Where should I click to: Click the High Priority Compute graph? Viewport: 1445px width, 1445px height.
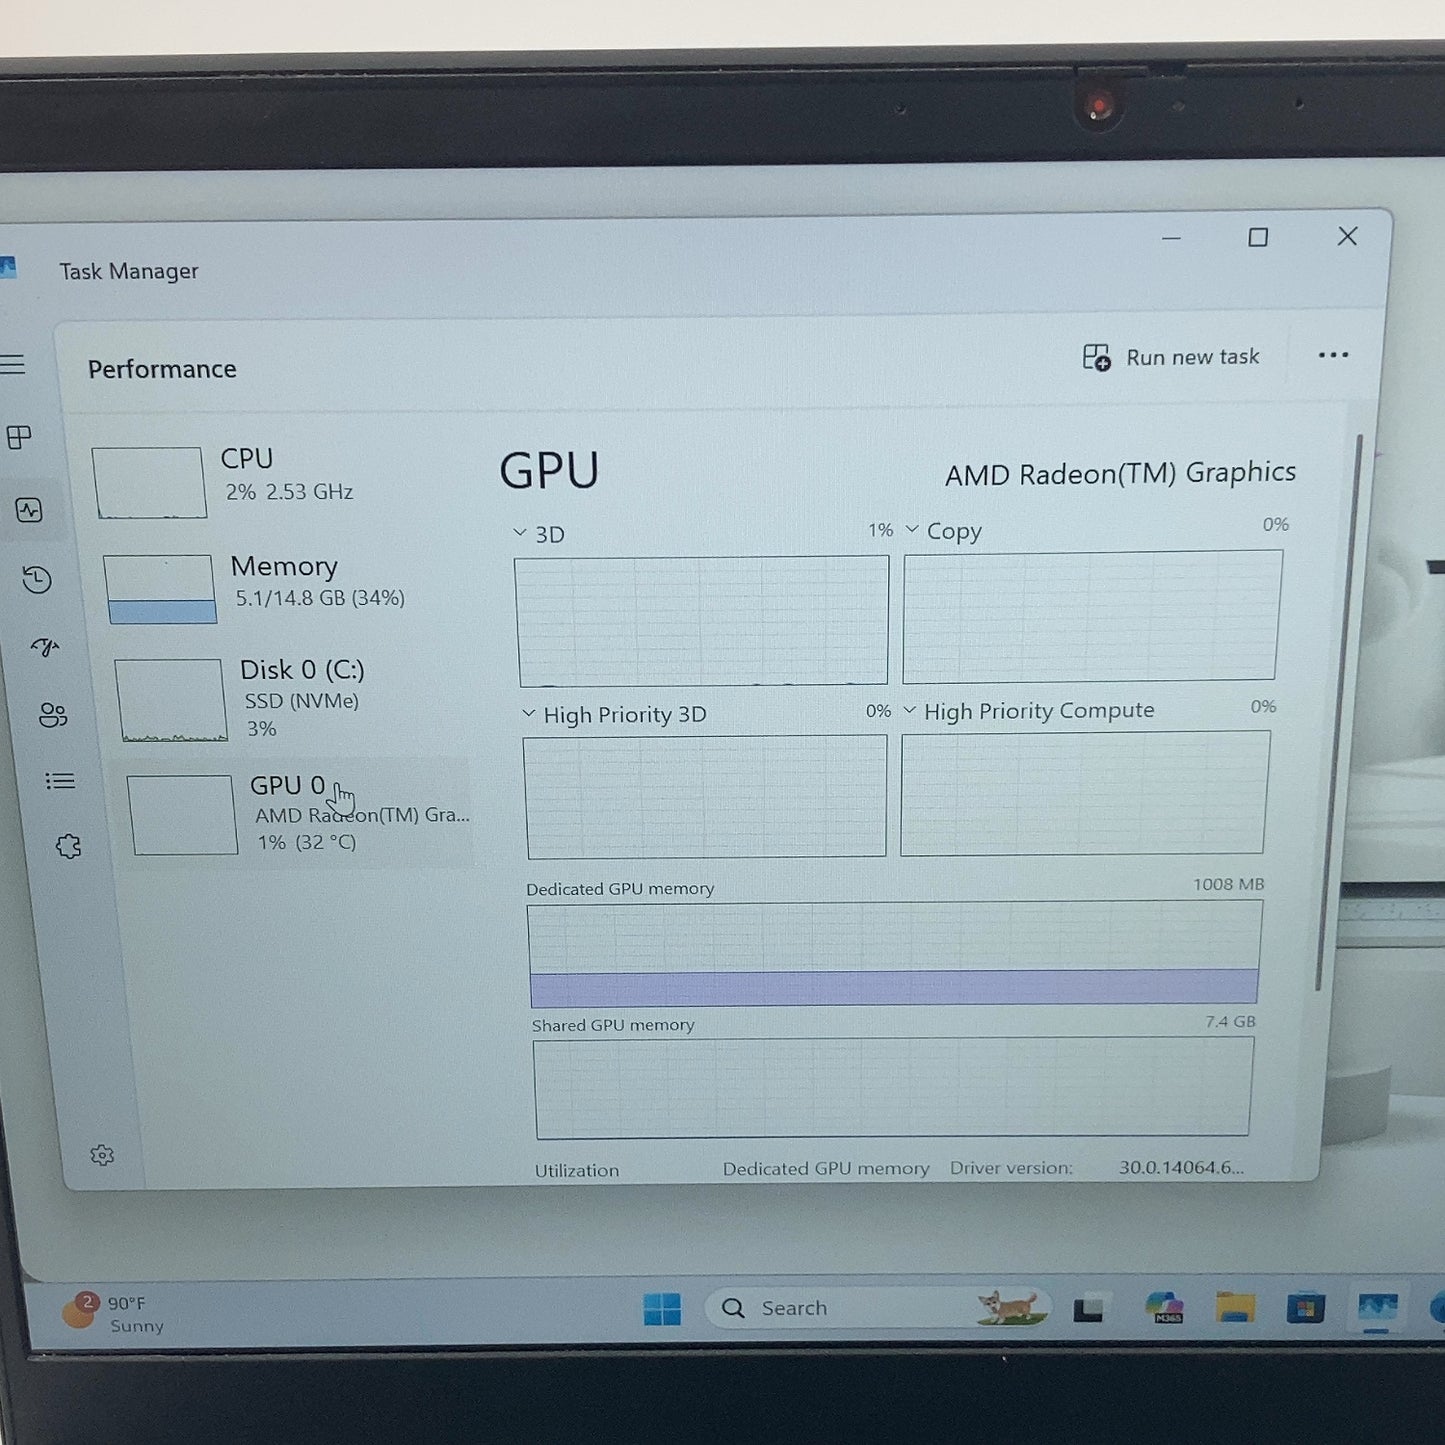1085,793
